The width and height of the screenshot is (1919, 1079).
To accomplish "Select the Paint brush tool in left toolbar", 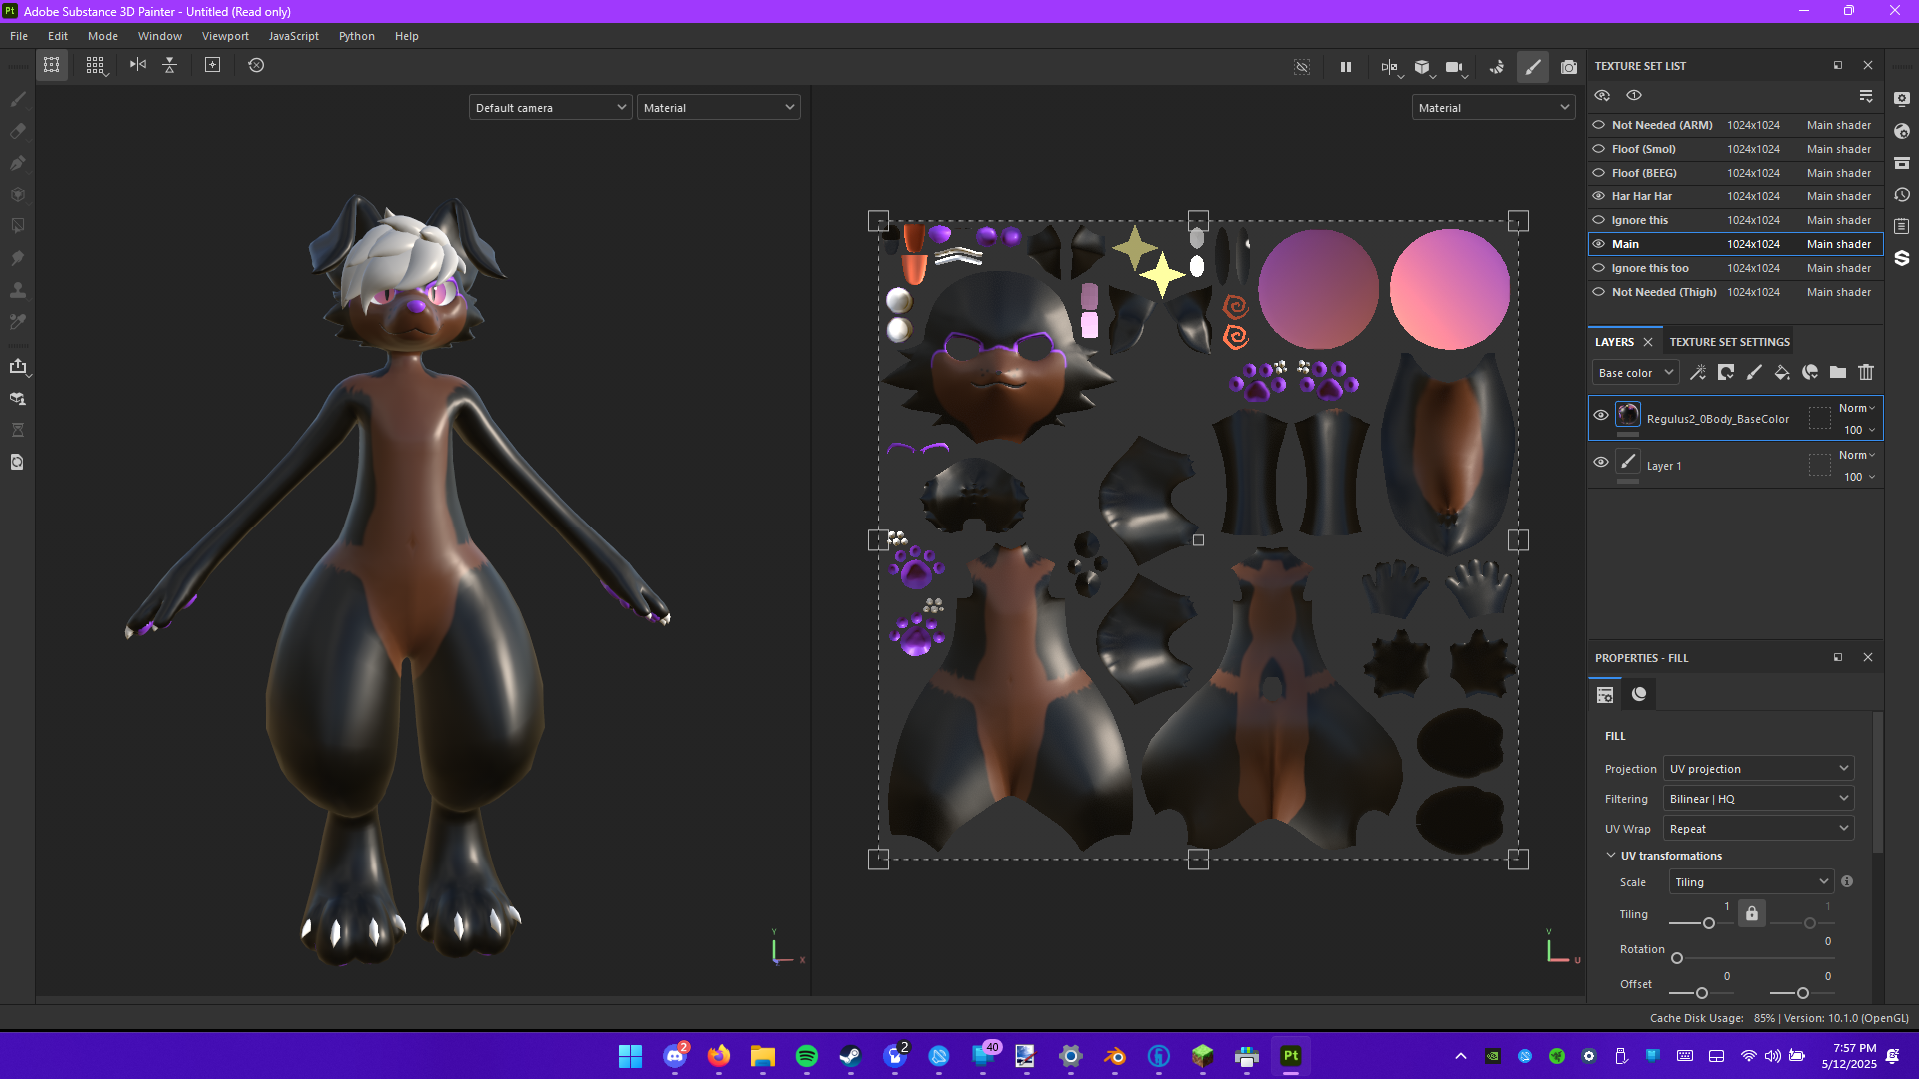I will [x=18, y=99].
